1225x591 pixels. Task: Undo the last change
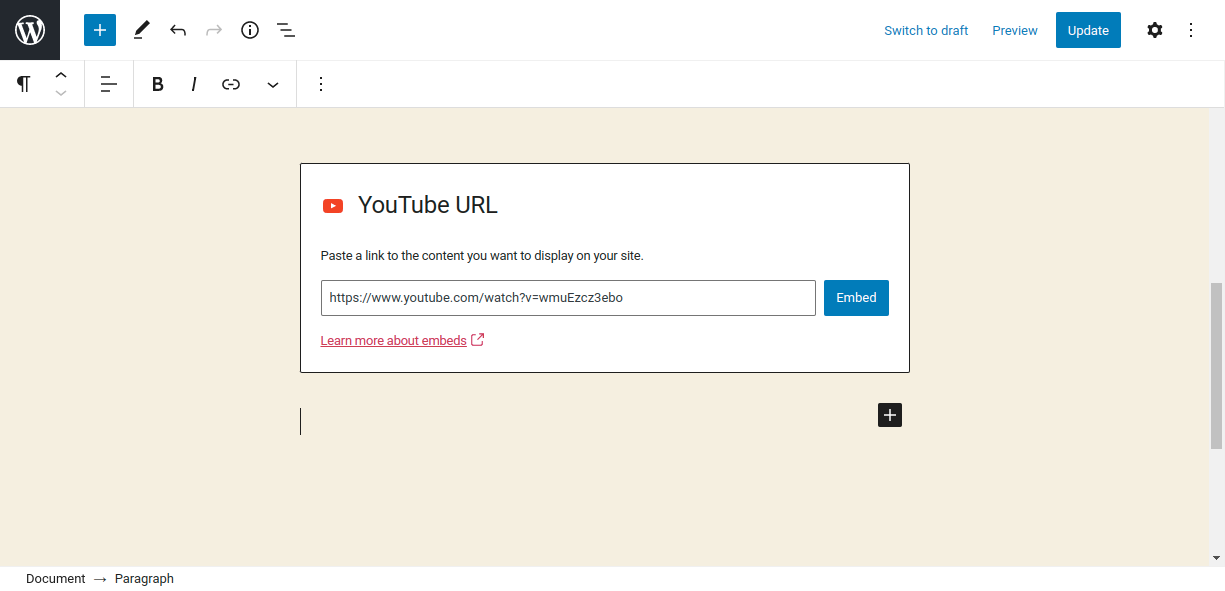[x=178, y=30]
